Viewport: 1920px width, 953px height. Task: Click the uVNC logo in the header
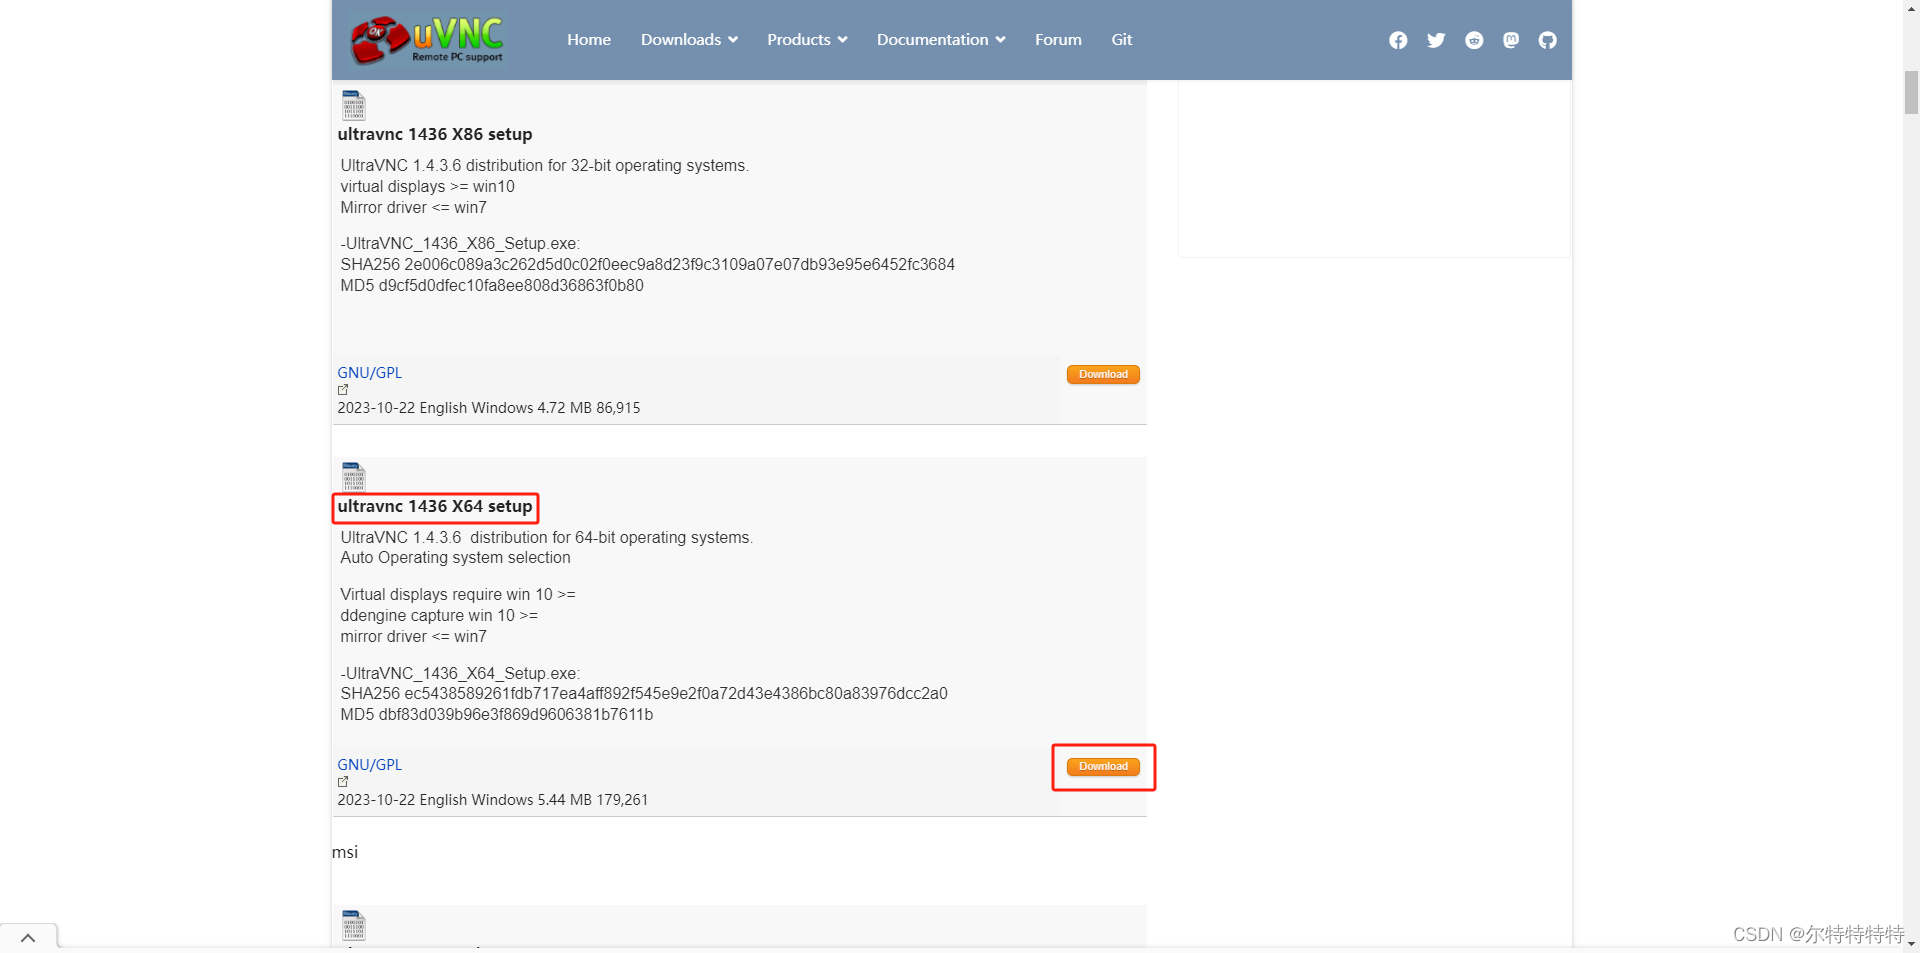423,40
